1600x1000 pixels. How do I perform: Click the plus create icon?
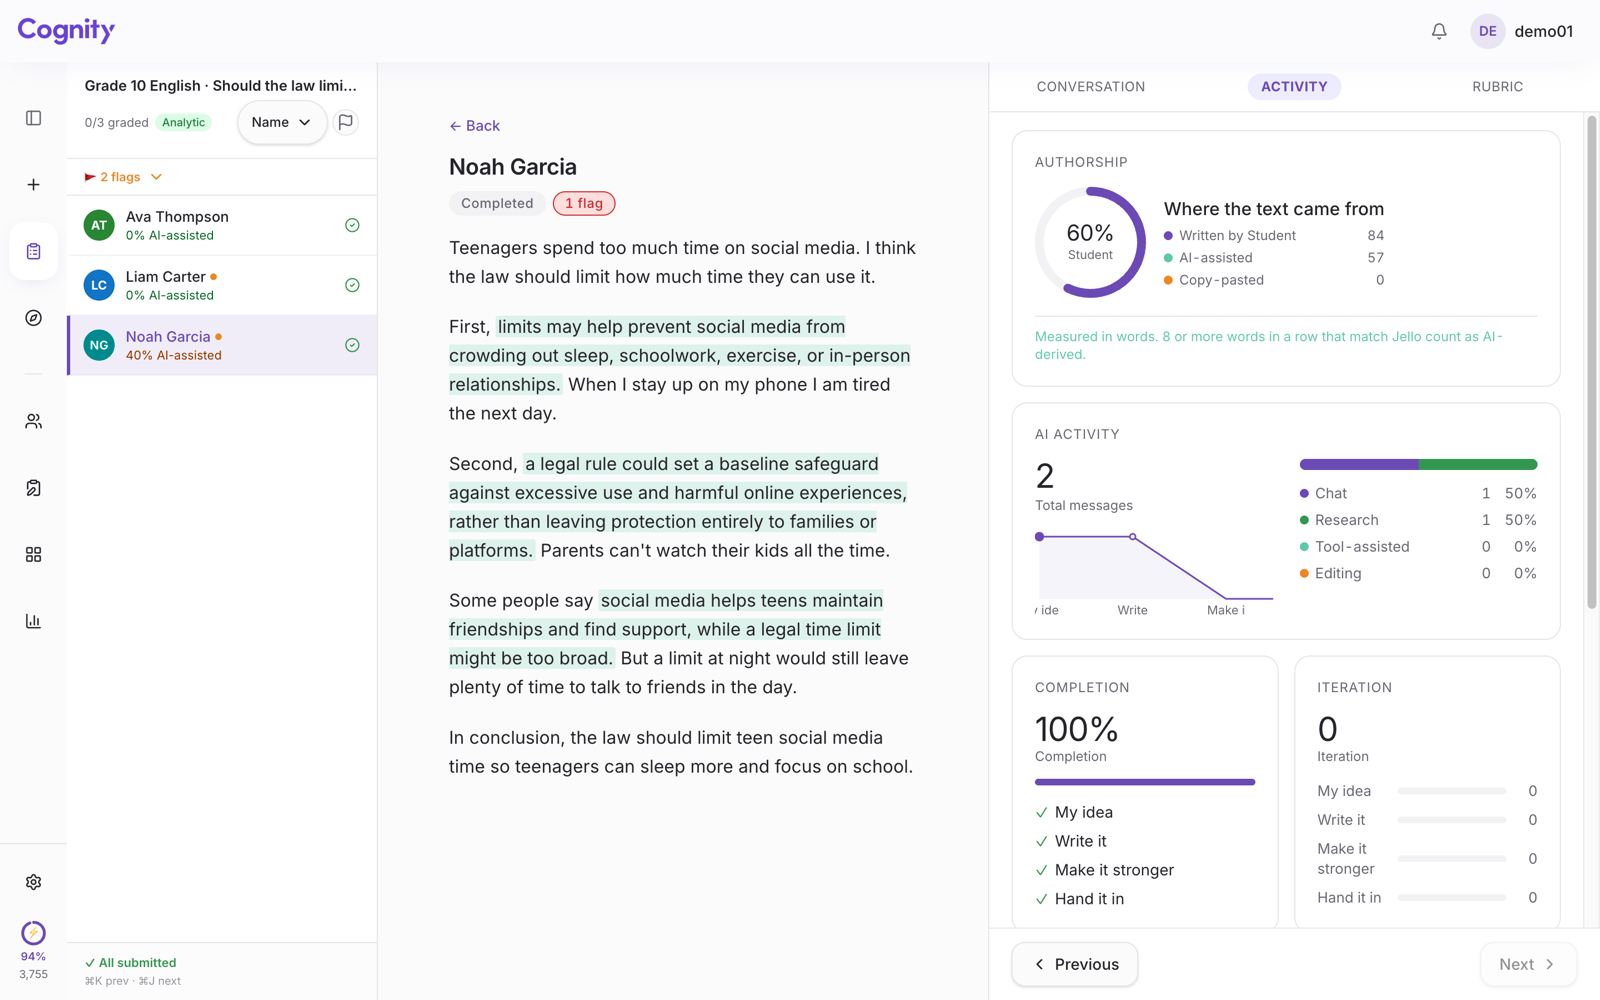pyautogui.click(x=33, y=185)
